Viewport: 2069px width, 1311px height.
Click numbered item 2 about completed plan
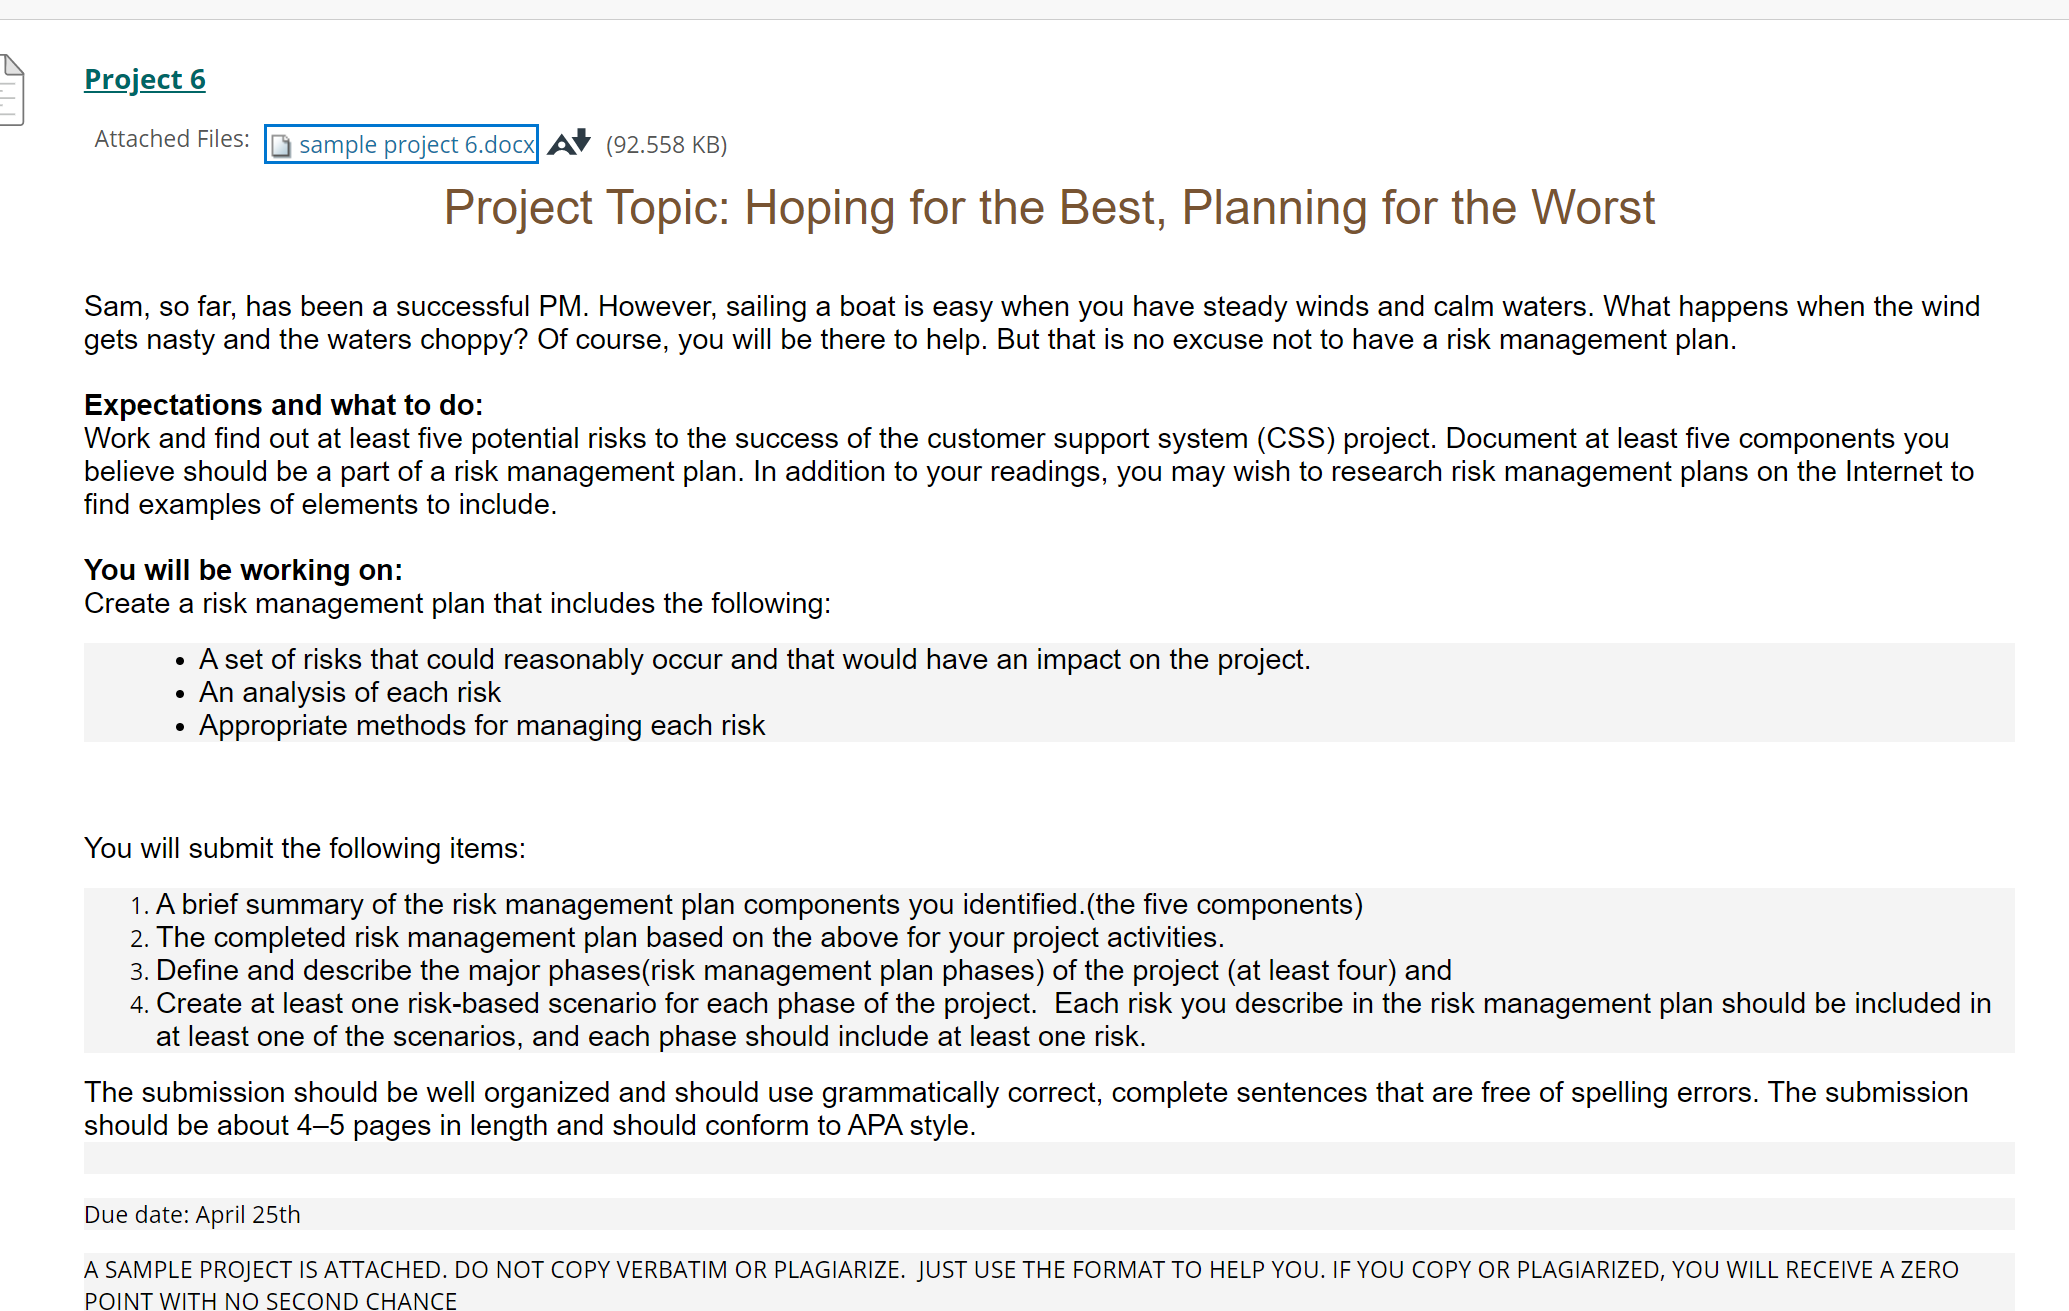[x=690, y=937]
